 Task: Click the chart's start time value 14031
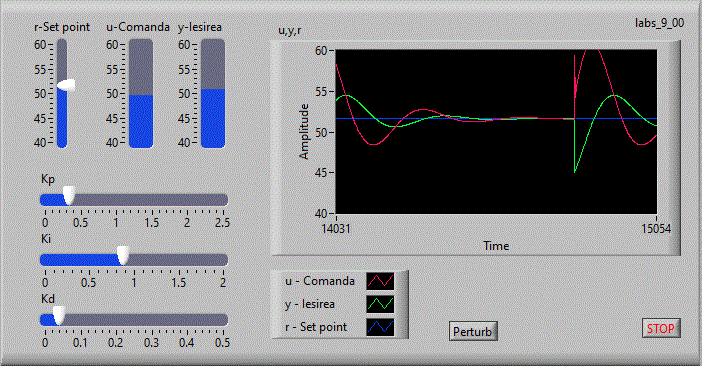click(x=336, y=229)
